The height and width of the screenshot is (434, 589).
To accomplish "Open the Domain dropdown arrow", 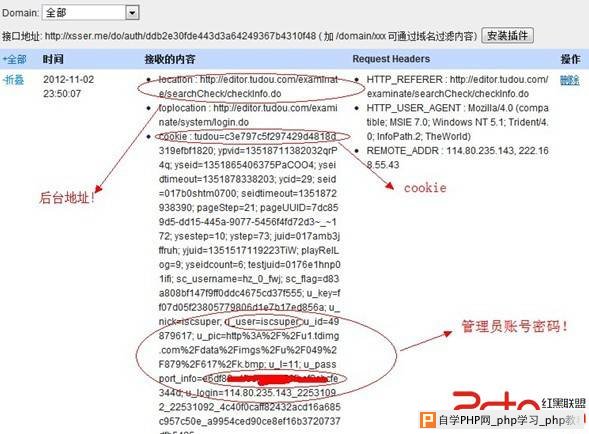I will coord(132,13).
